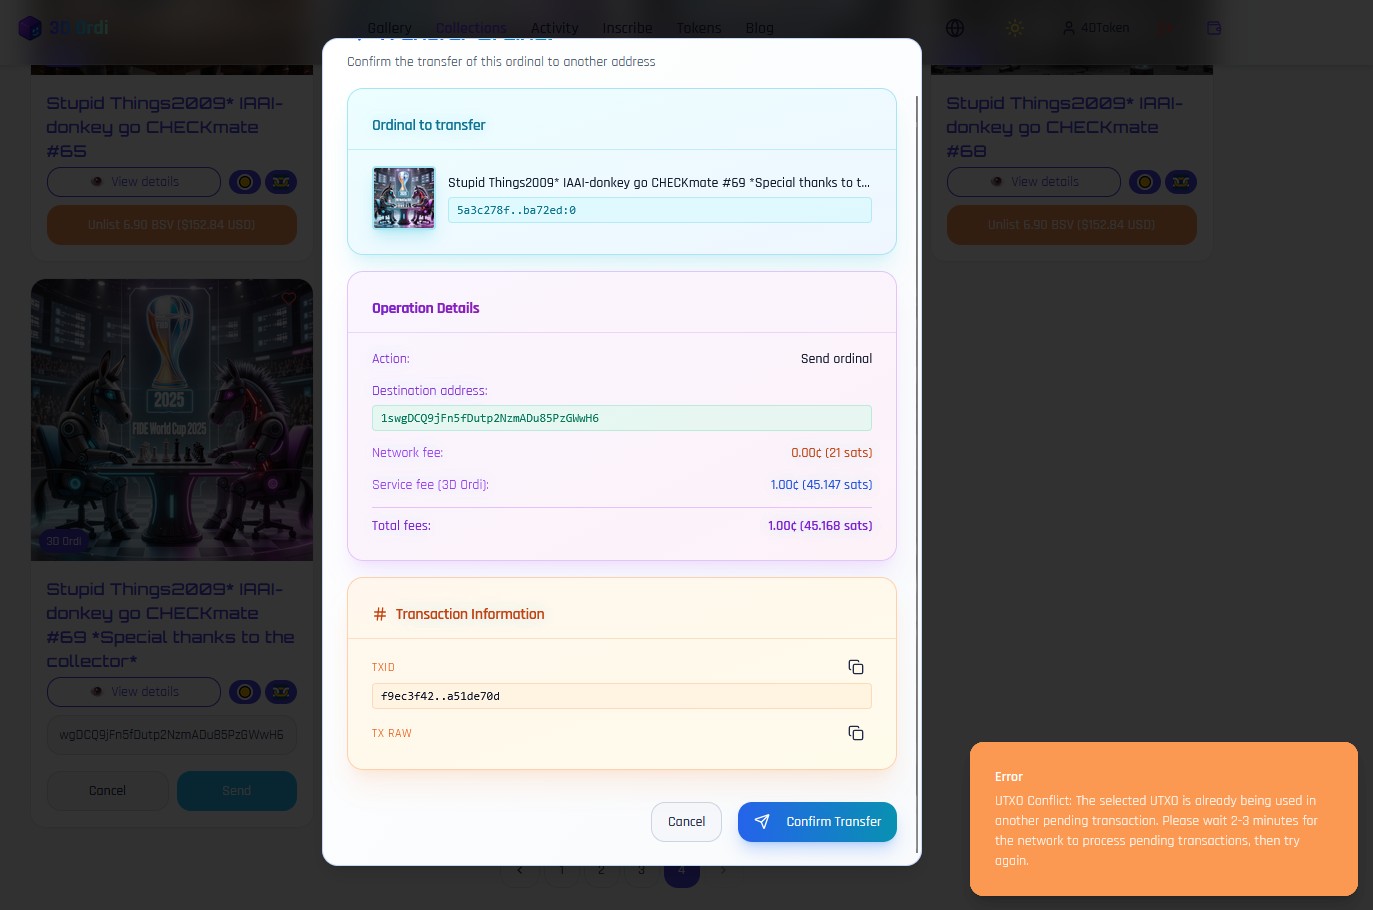The width and height of the screenshot is (1373, 910).
Task: Click the 3D Ordi logo
Action: pos(64,27)
